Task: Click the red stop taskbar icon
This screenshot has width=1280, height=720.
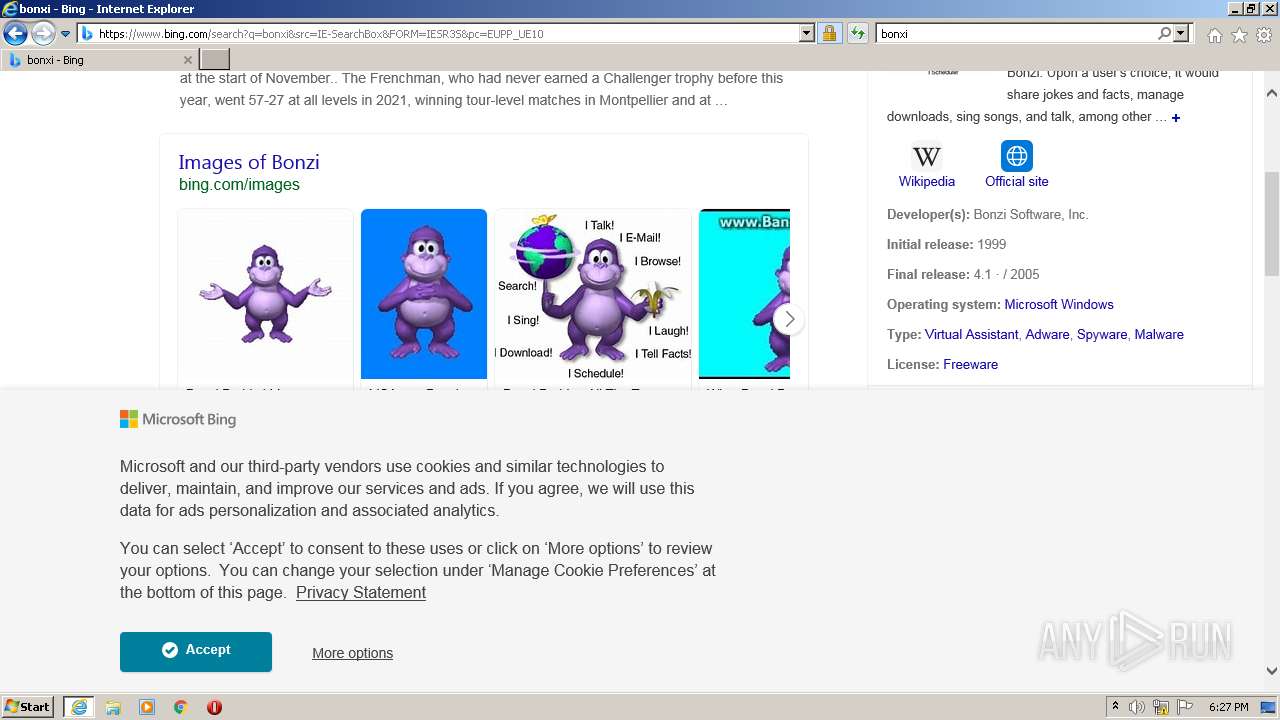Action: click(214, 707)
